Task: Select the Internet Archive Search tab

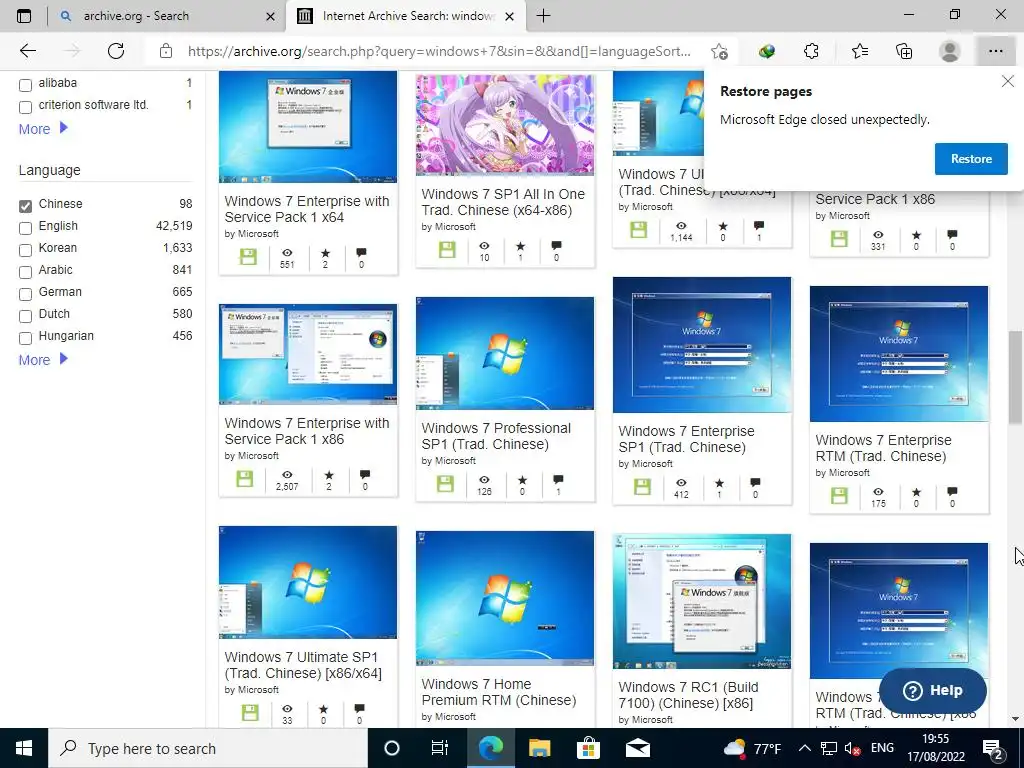Action: click(405, 16)
